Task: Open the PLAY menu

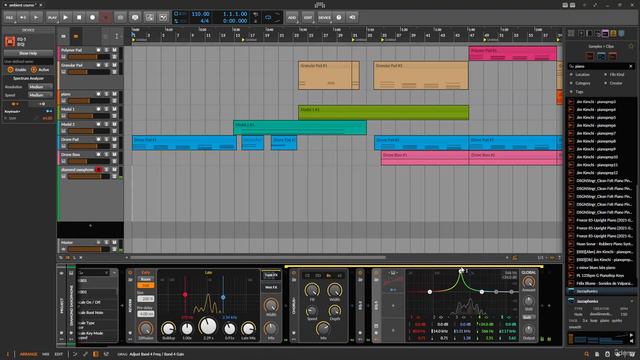Action: point(52,18)
